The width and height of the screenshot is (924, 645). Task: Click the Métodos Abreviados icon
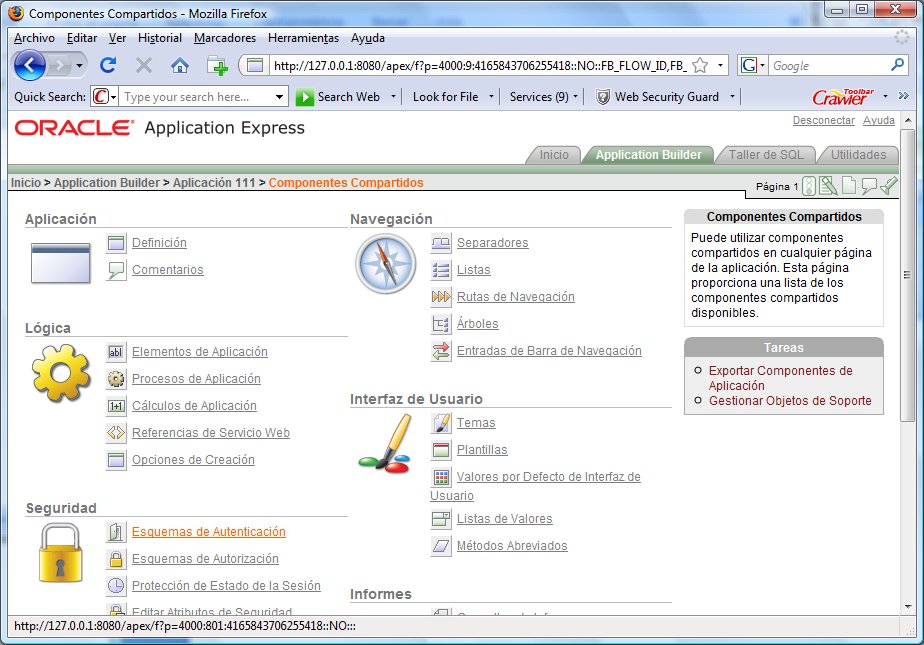(441, 546)
